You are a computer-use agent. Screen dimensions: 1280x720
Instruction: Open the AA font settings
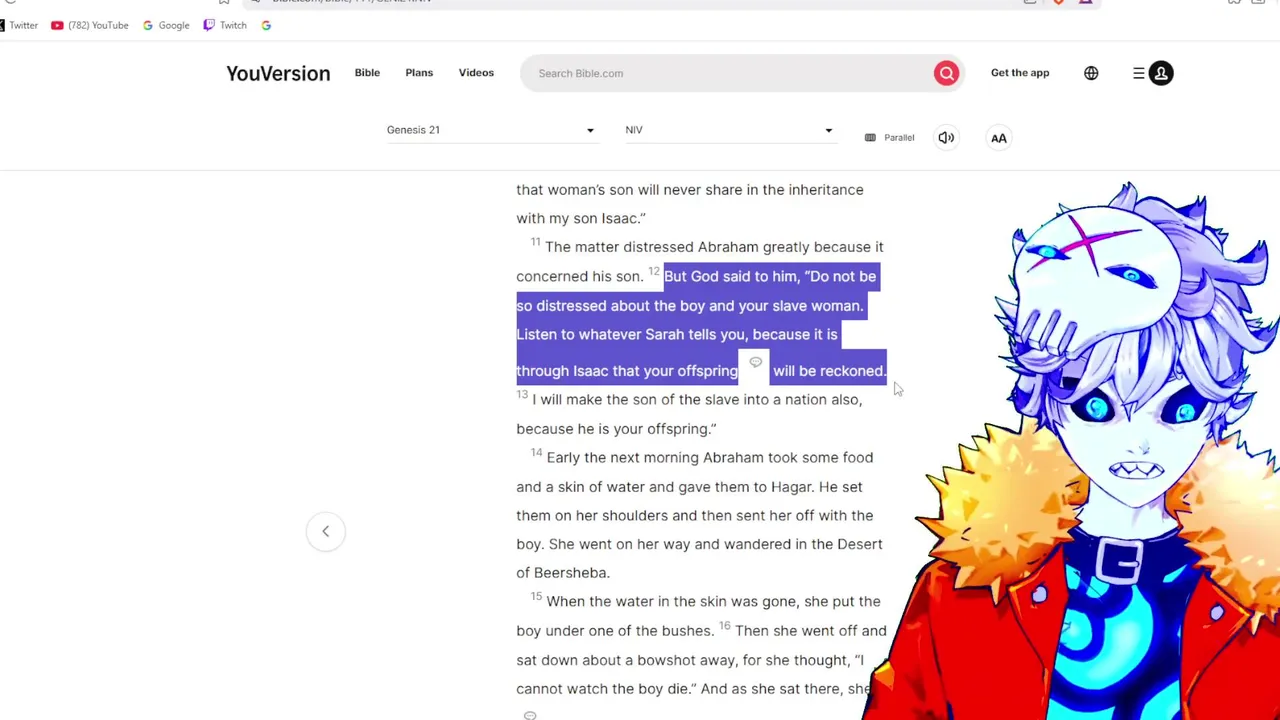click(998, 138)
